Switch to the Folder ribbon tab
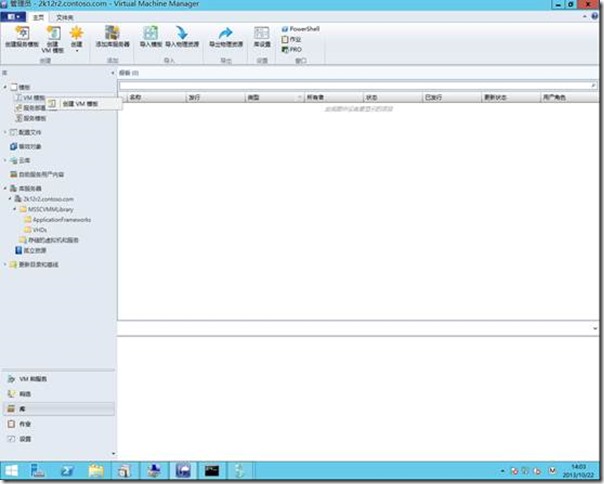 point(65,17)
